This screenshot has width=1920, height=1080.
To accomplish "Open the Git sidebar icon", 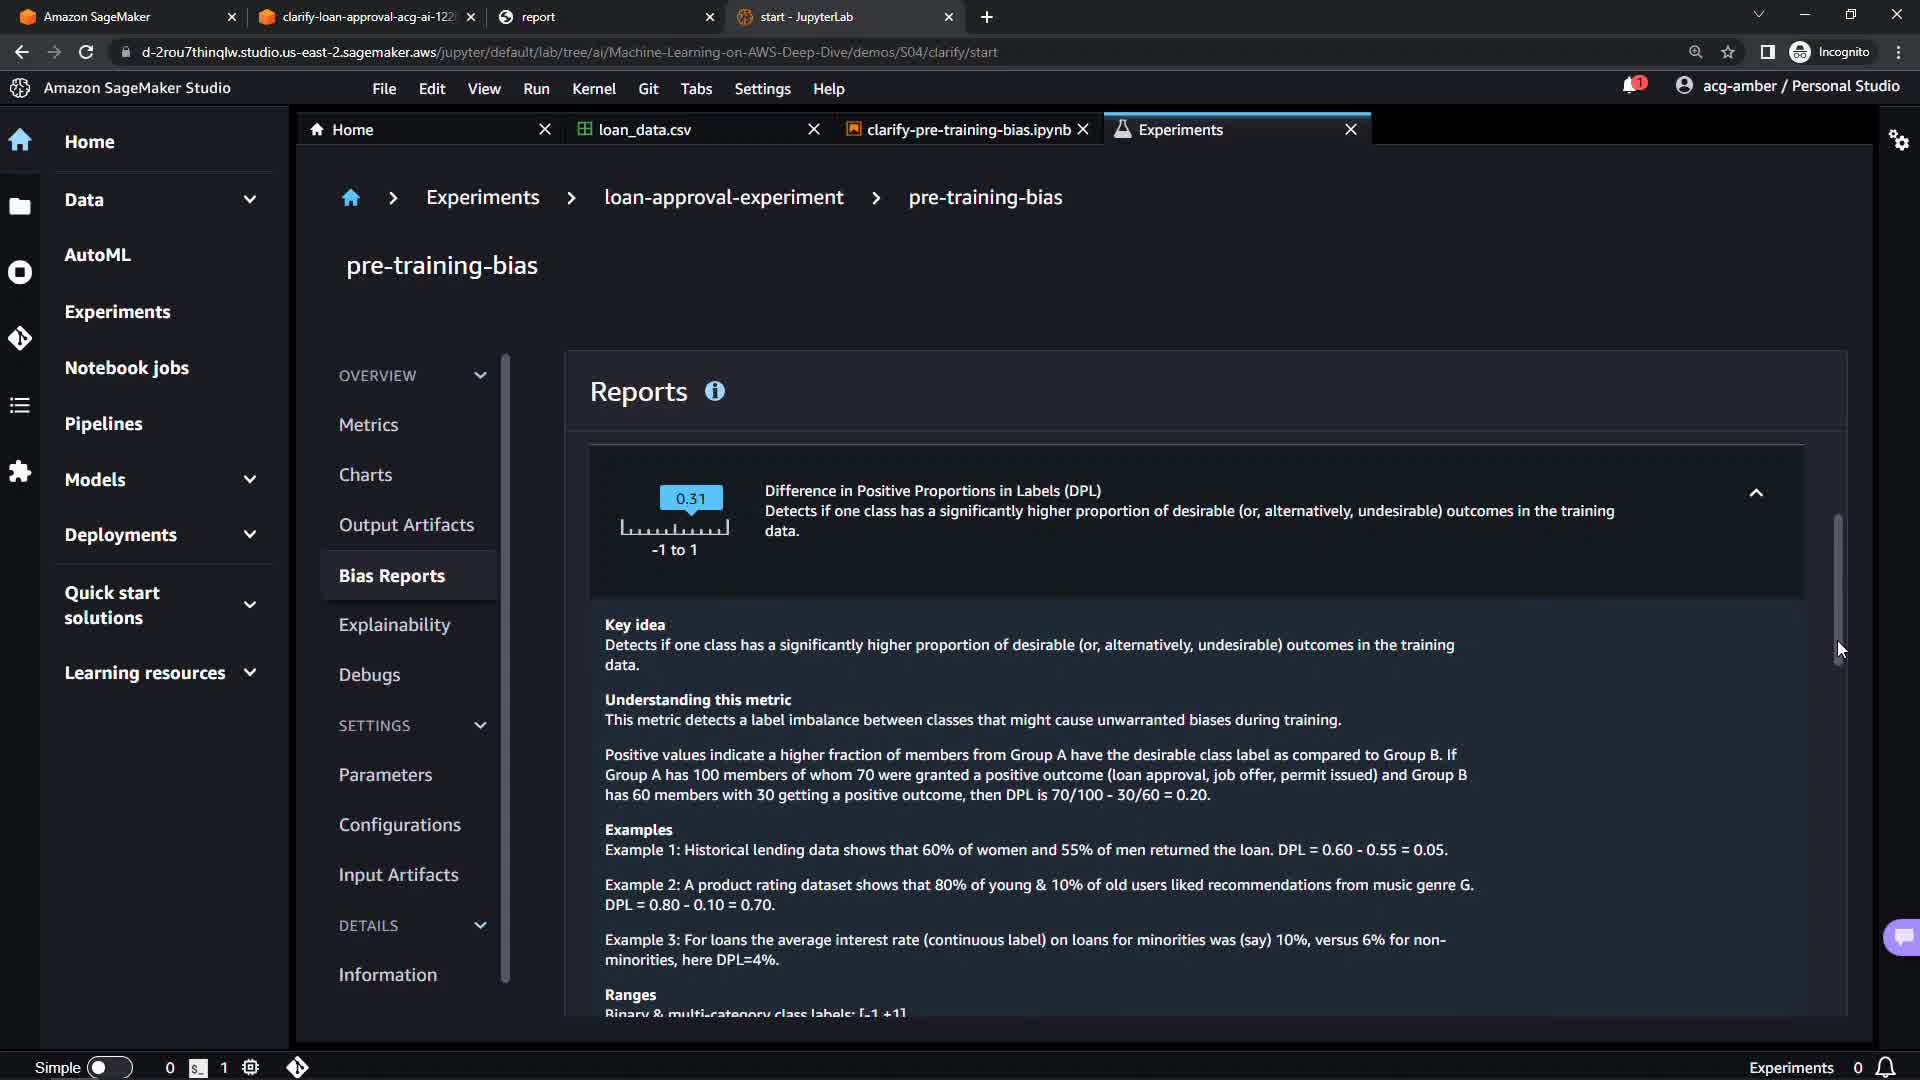I will 20,339.
